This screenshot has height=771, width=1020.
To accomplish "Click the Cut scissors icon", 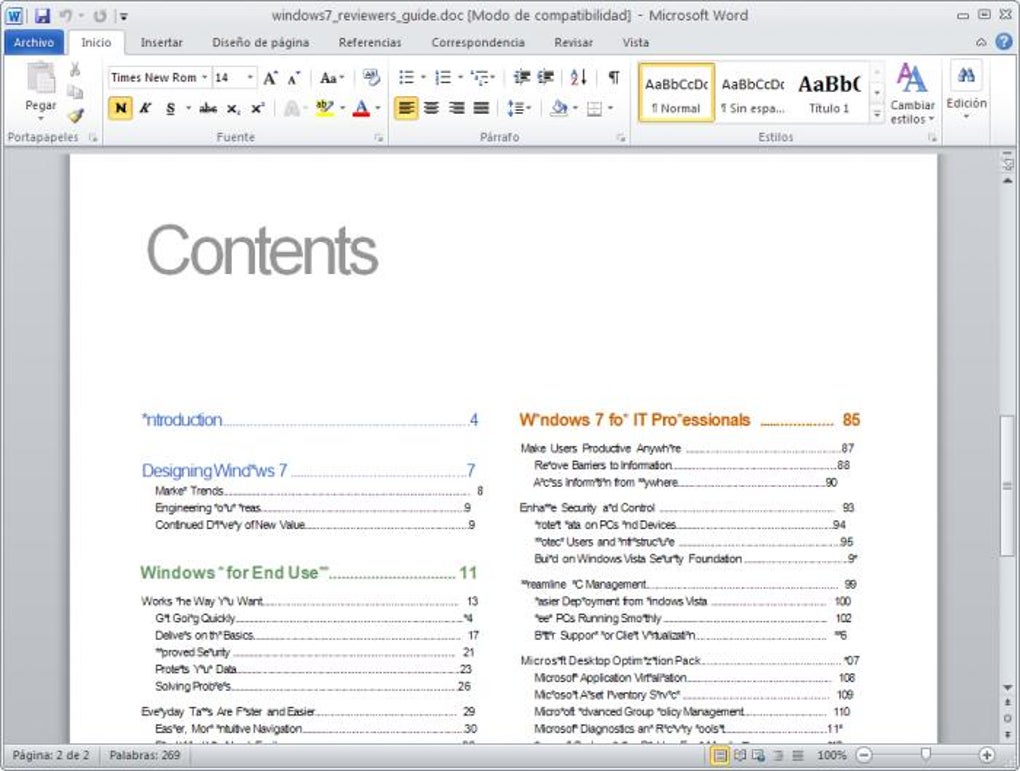I will tap(75, 70).
